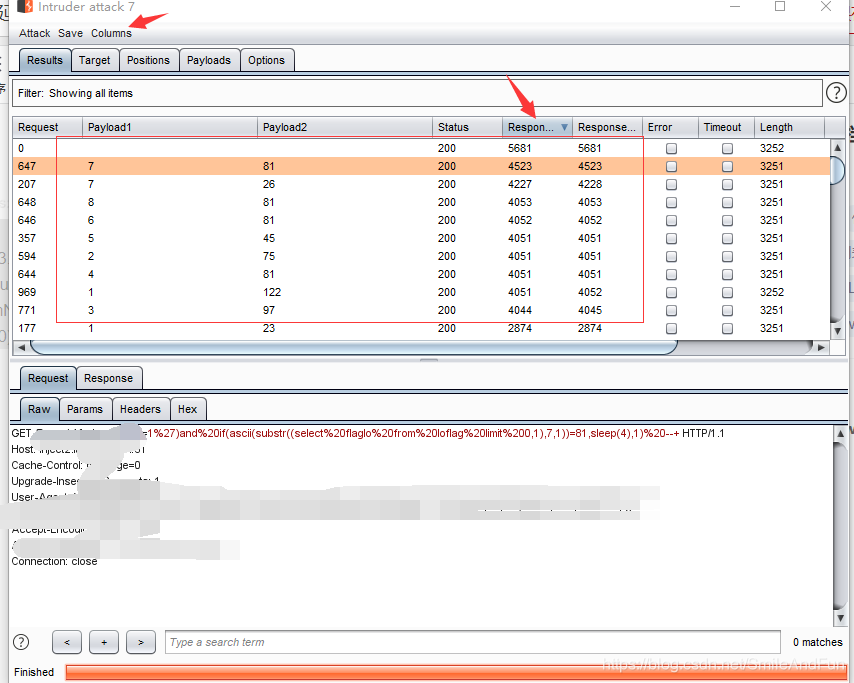Click the plus search options button
This screenshot has width=854, height=683.
pyautogui.click(x=104, y=642)
